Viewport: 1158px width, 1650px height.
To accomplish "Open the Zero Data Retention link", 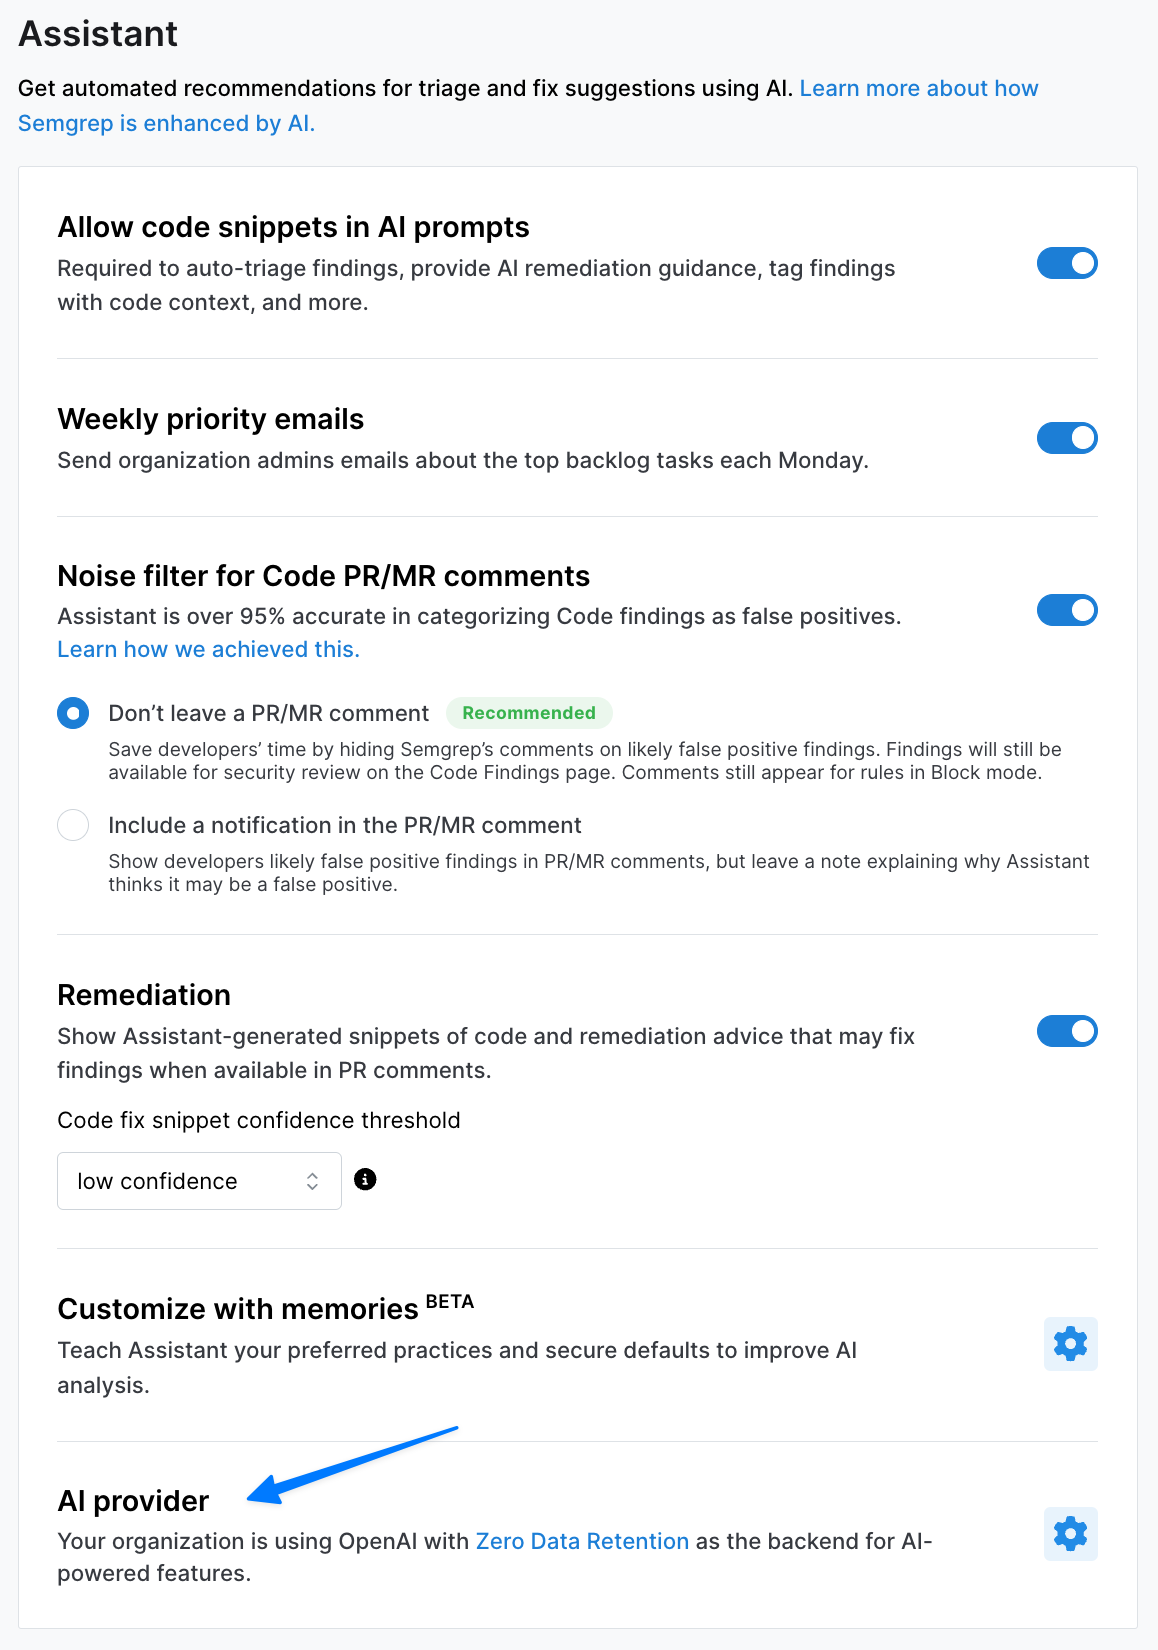I will point(580,1541).
